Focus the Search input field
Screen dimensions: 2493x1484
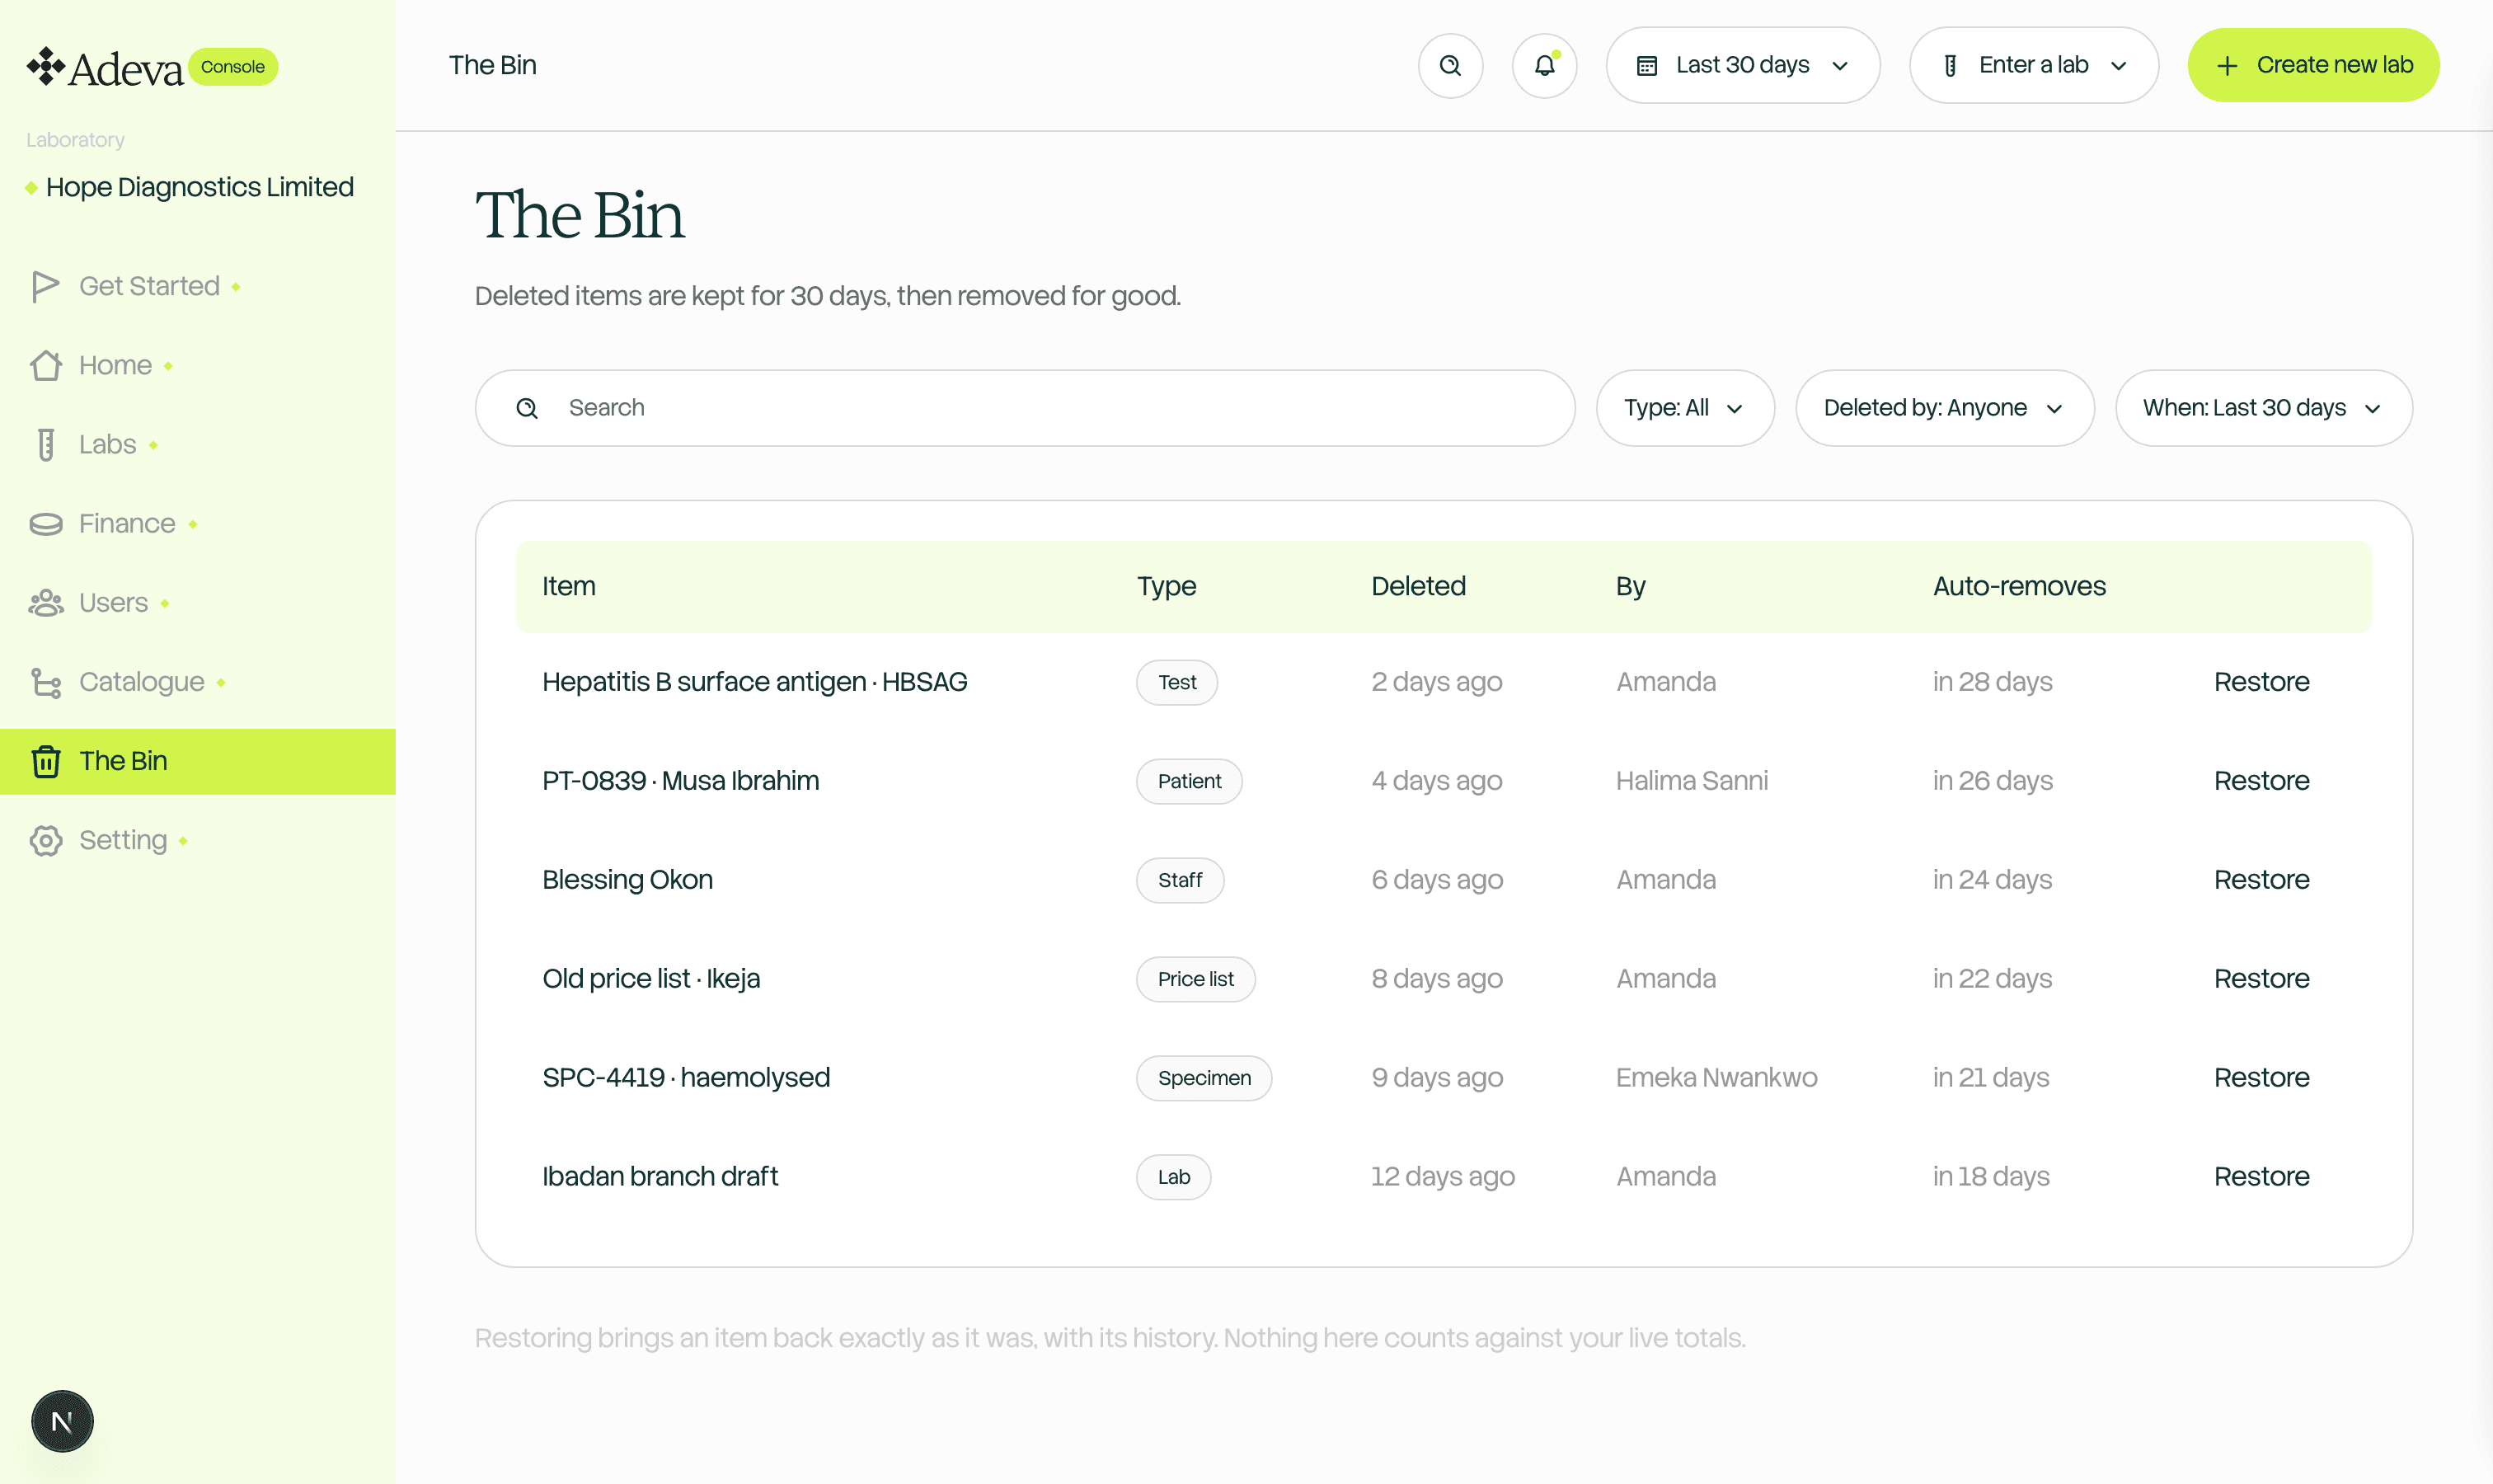click(1025, 408)
